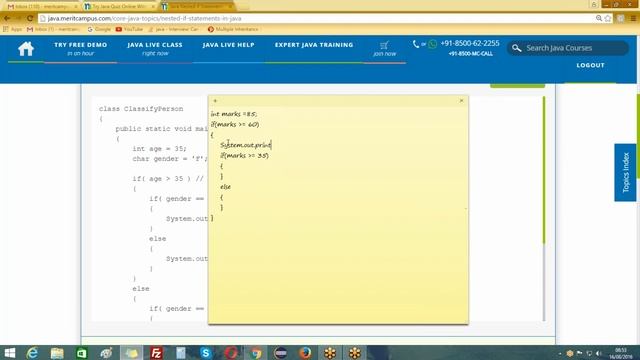640x360 pixels.
Task: Click the phone call icon in header
Action: [416, 44]
